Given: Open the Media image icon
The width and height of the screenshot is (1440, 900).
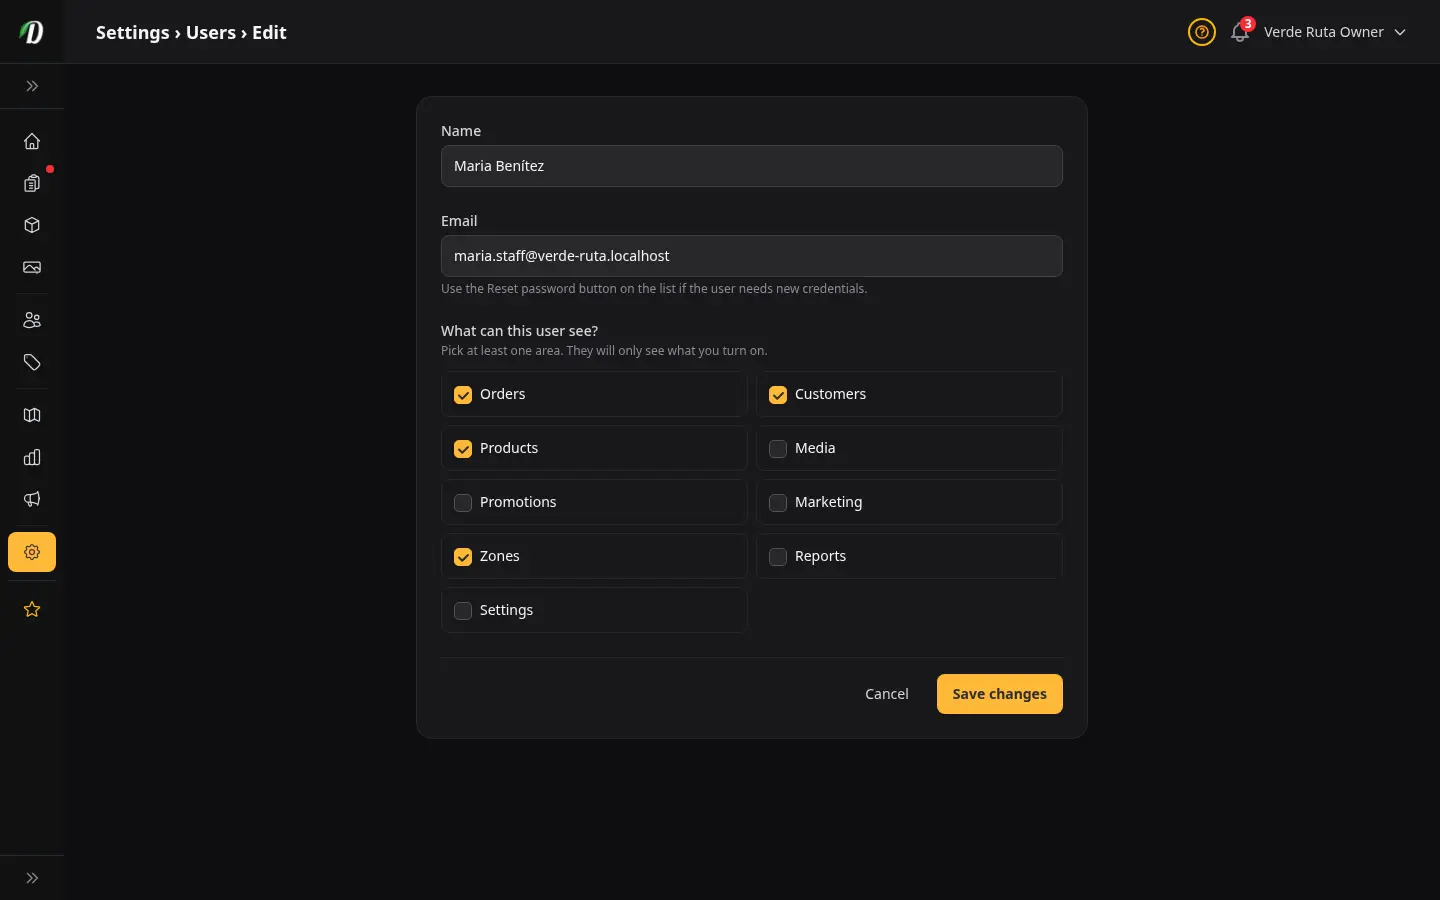Looking at the screenshot, I should point(32,267).
